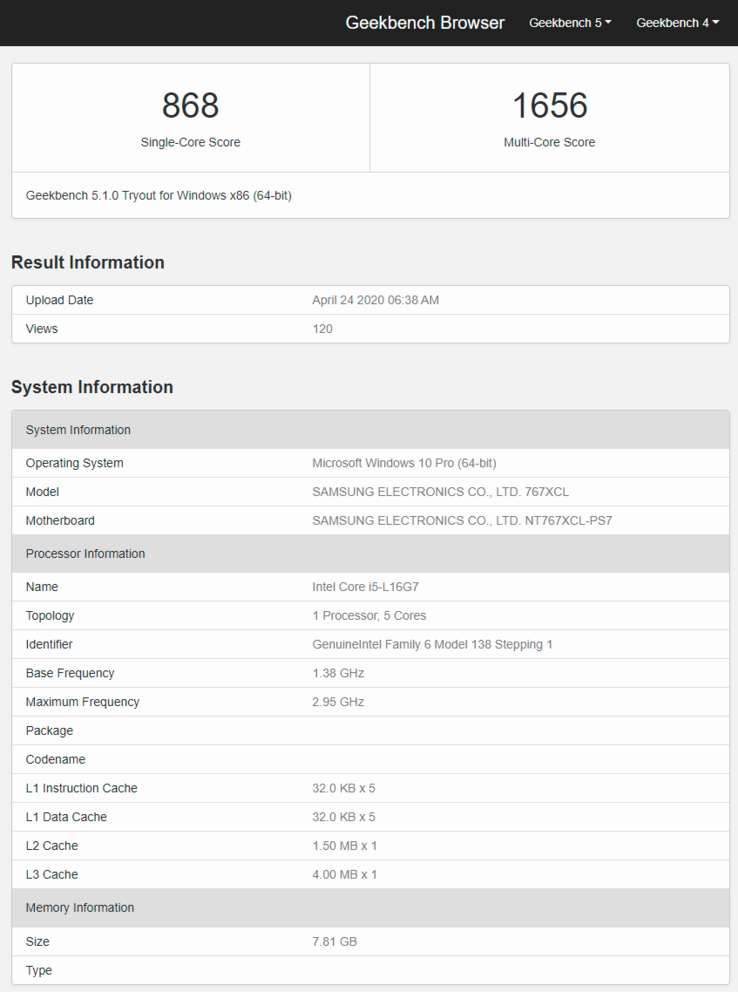Click the Views count of 120
This screenshot has height=992, width=738.
[322, 329]
